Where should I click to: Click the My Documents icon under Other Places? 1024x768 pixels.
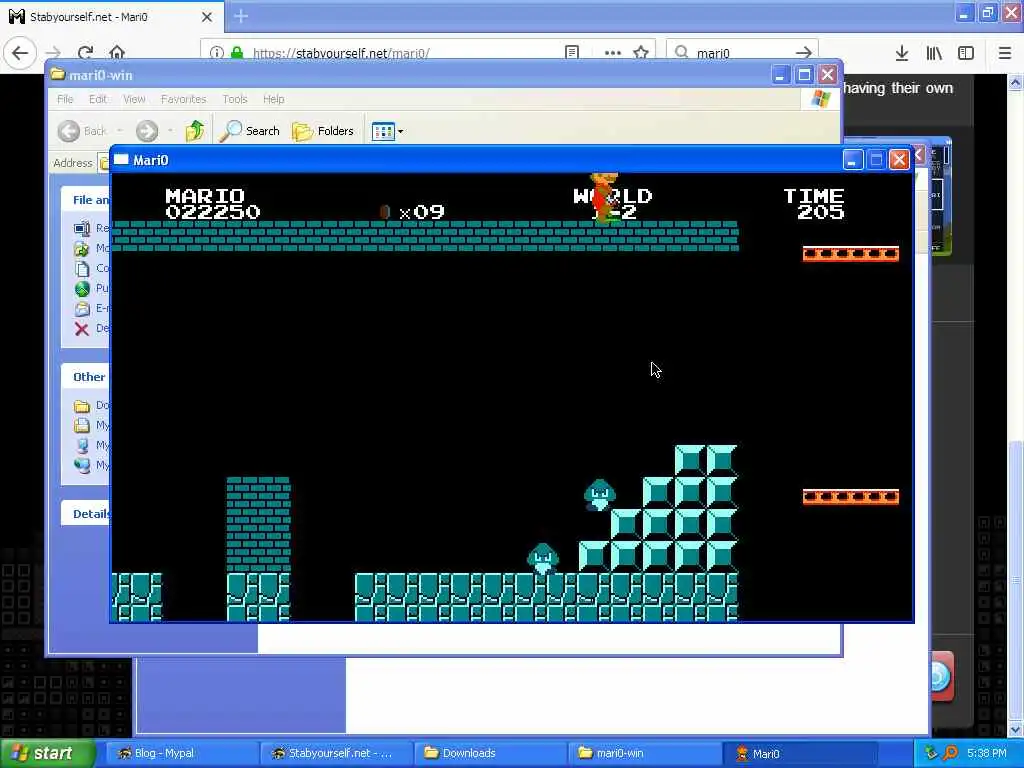pyautogui.click(x=82, y=426)
